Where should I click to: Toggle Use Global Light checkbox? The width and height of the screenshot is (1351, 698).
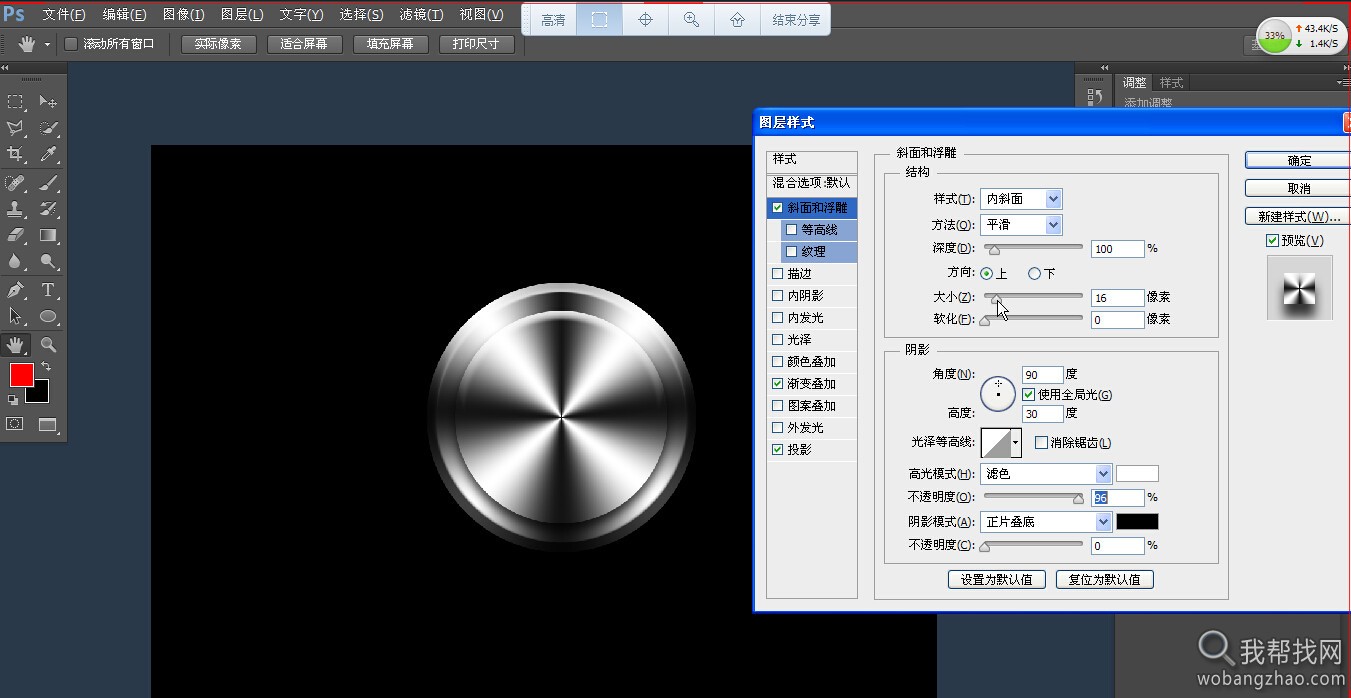pos(1029,395)
